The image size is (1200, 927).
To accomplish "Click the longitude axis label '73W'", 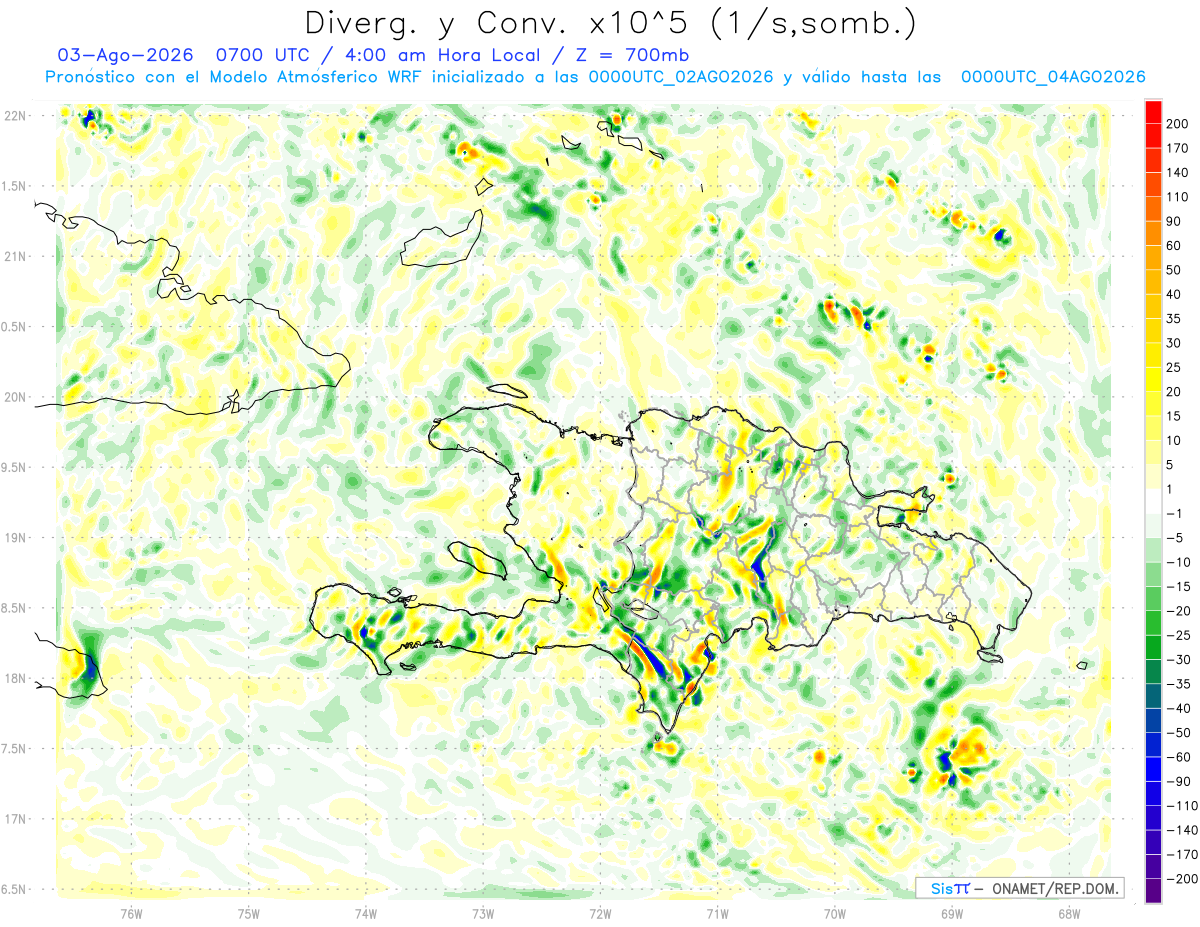I will click(483, 914).
